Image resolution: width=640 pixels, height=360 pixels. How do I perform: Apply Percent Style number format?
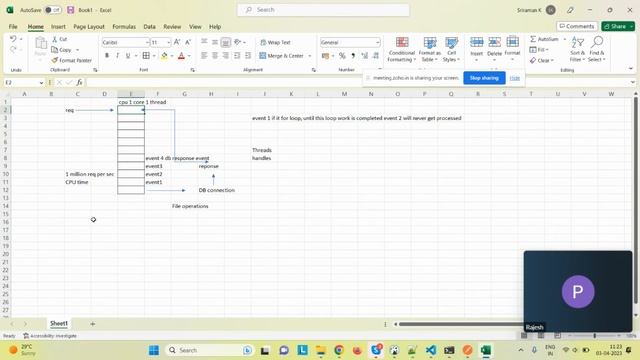point(342,56)
